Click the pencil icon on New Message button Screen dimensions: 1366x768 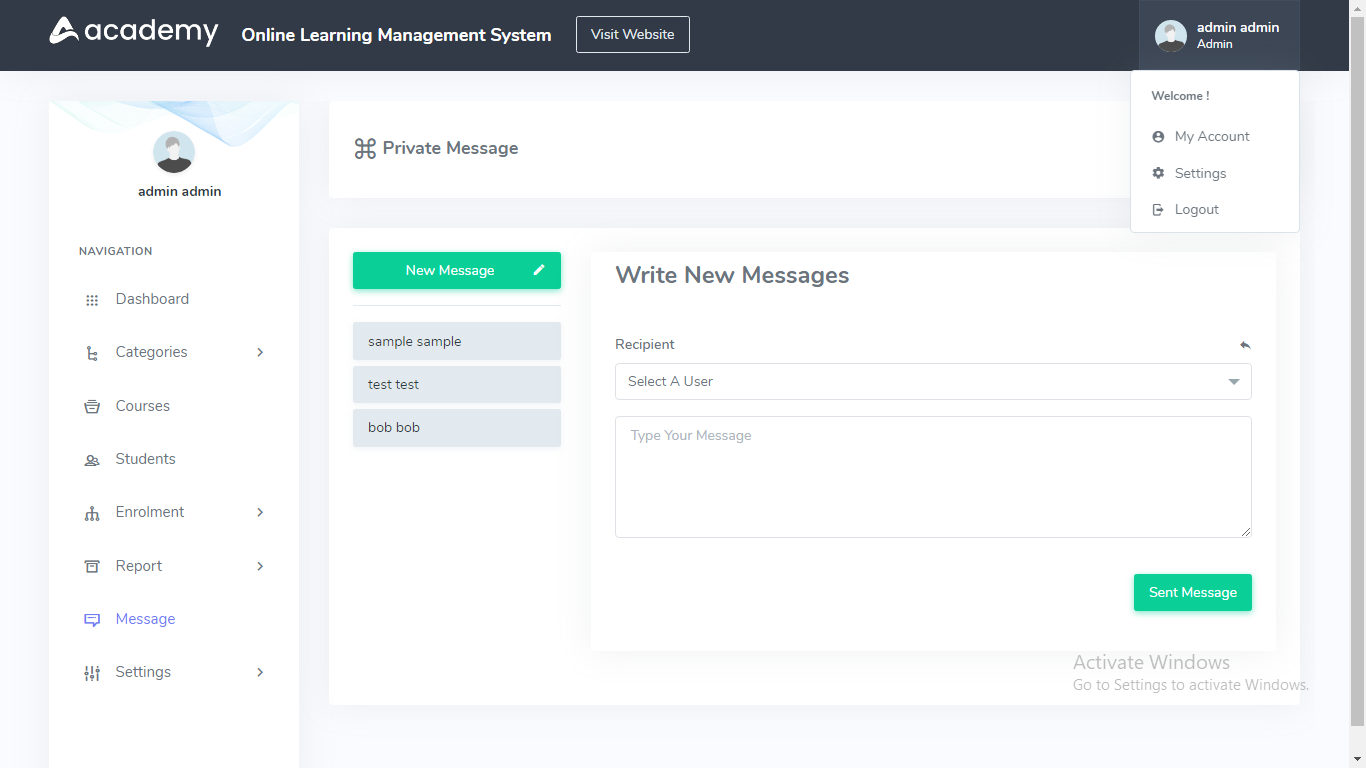538,269
